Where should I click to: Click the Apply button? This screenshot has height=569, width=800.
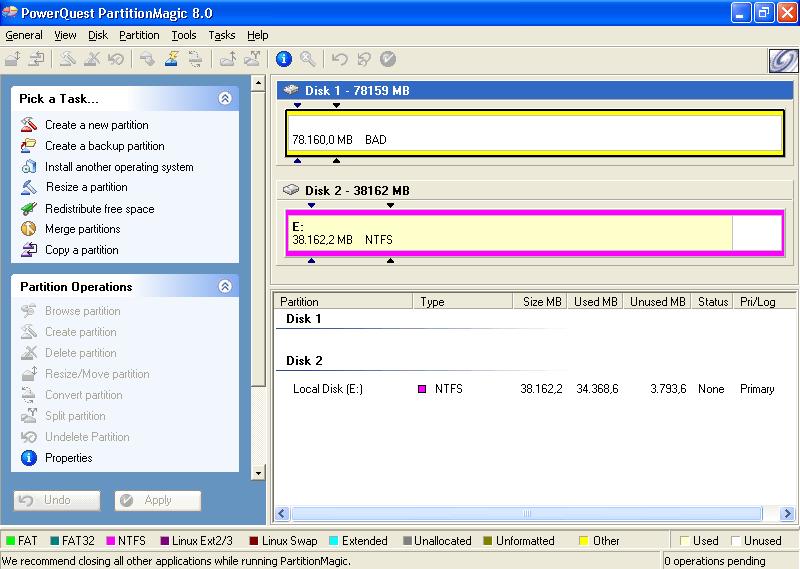(158, 500)
